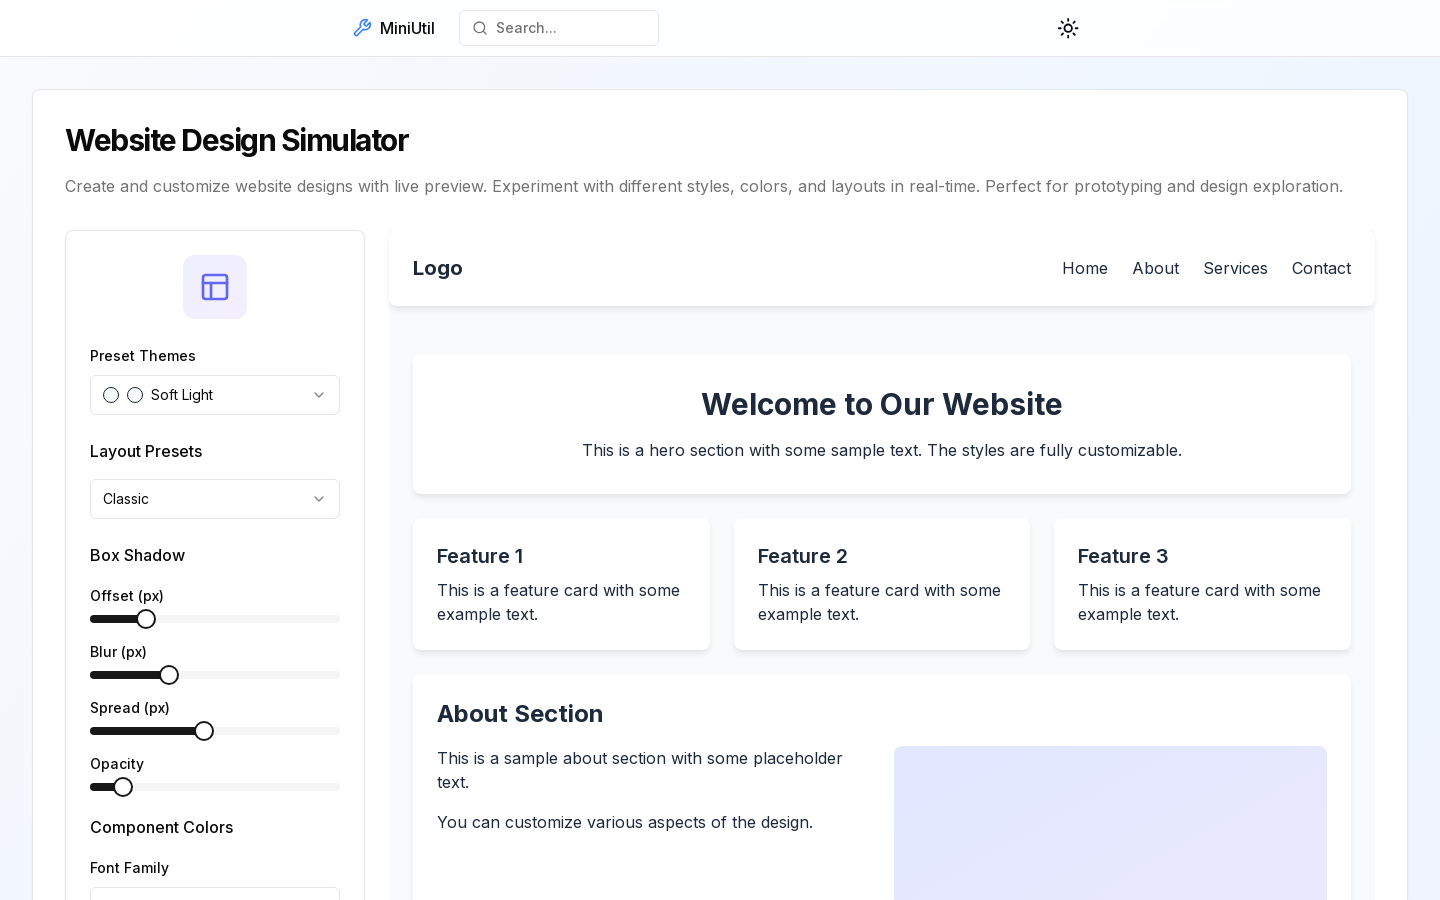Click the Home nav item in preview

1085,268
